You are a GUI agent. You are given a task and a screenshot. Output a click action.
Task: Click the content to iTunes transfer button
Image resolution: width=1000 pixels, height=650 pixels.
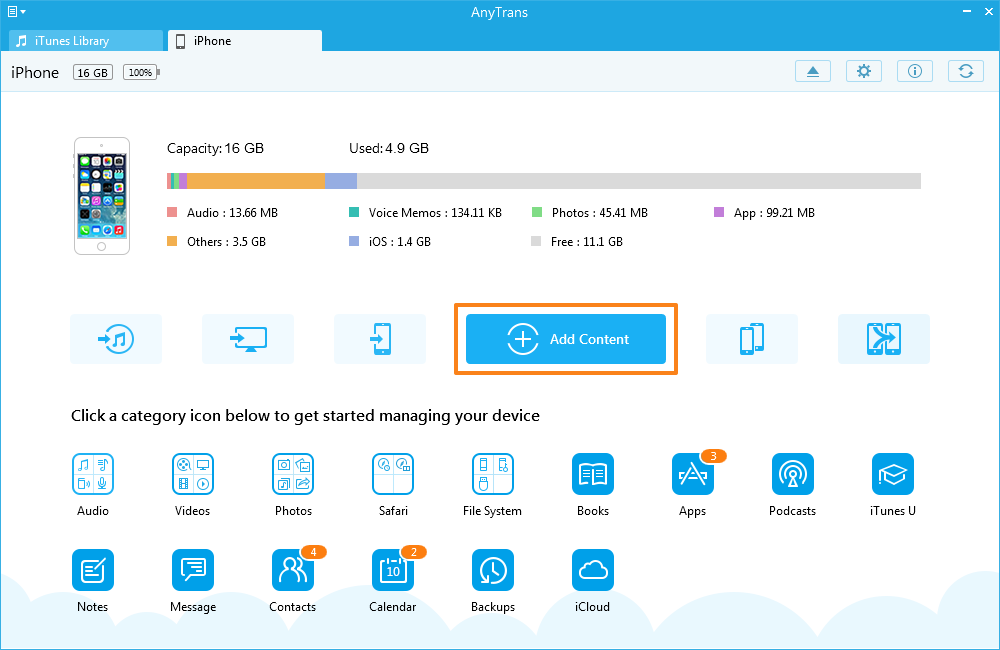[x=116, y=339]
